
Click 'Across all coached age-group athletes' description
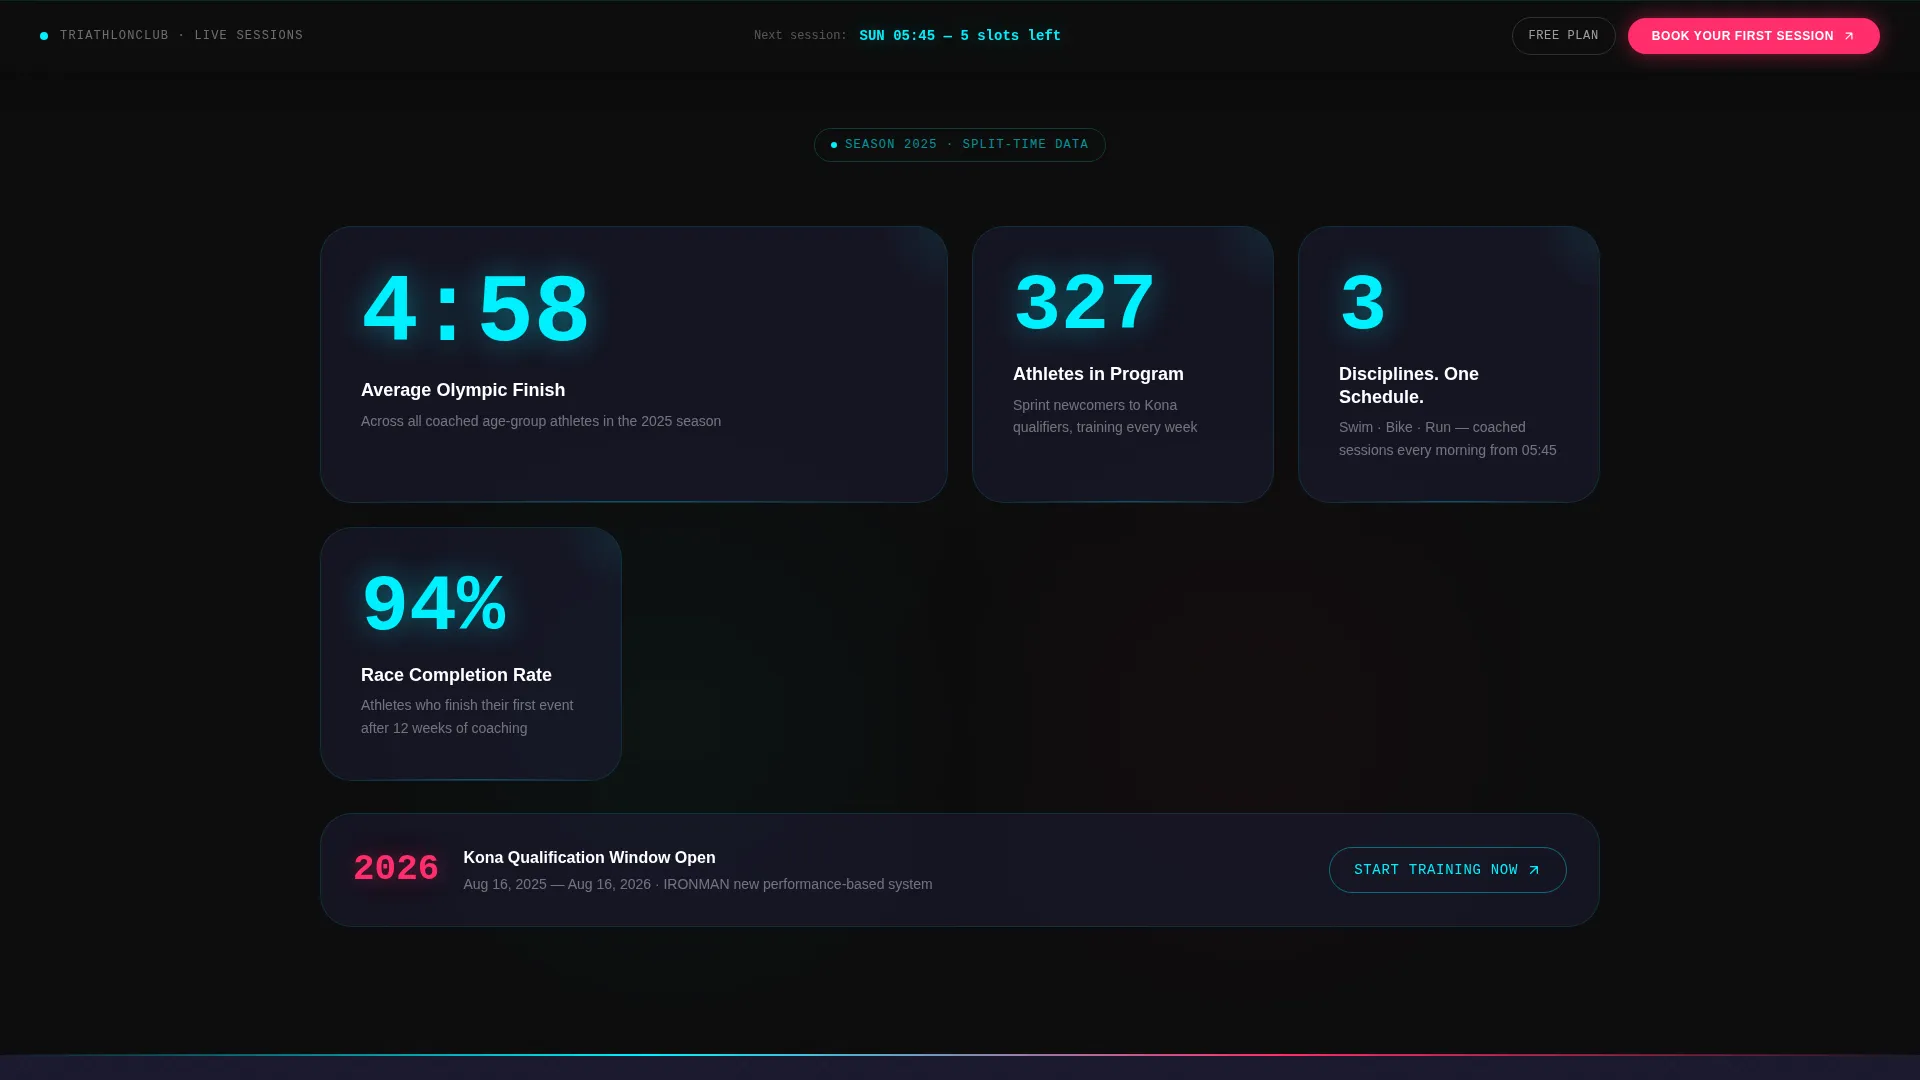tap(541, 421)
